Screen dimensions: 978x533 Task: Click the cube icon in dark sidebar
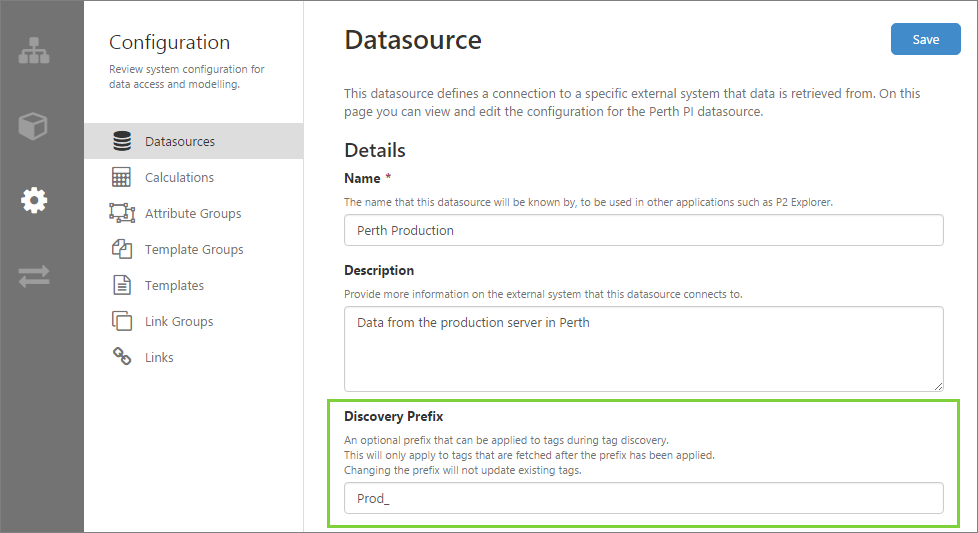click(x=34, y=126)
